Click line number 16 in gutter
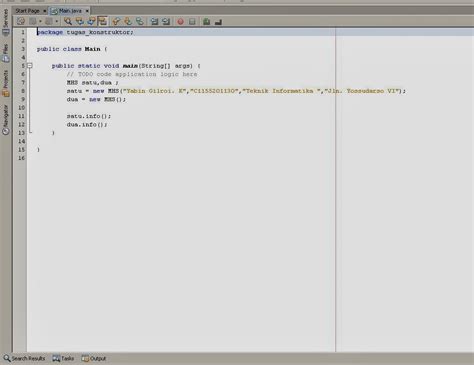The height and width of the screenshot is (365, 474). click(x=21, y=158)
